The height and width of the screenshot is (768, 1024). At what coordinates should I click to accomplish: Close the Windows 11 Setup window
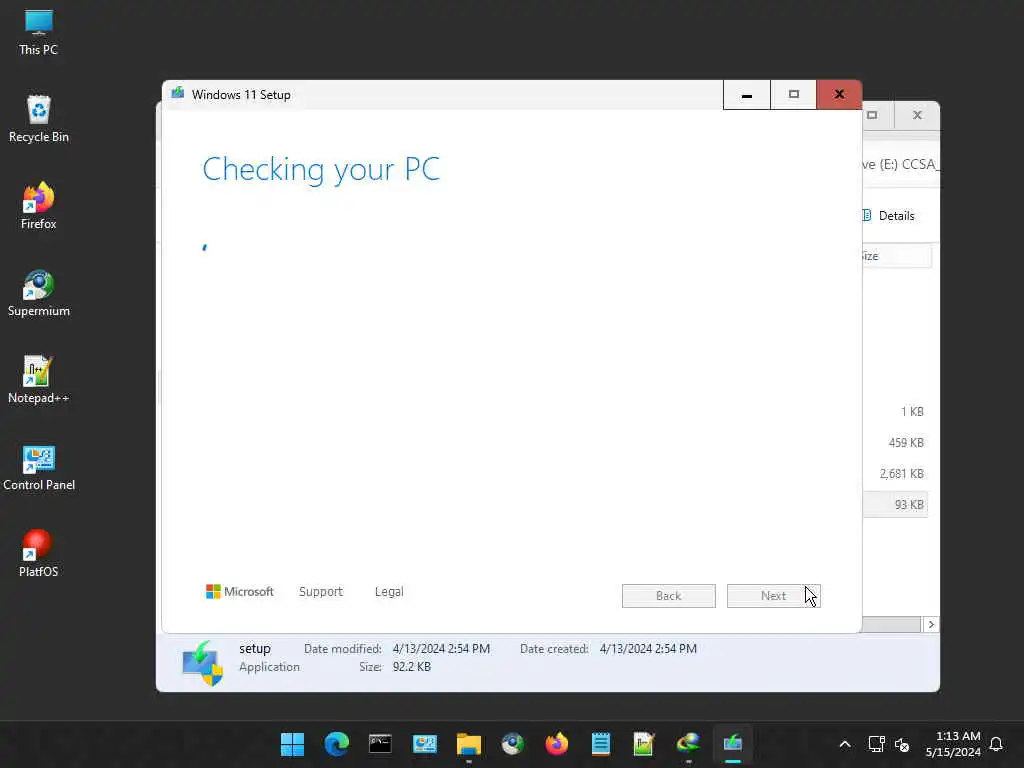839,95
